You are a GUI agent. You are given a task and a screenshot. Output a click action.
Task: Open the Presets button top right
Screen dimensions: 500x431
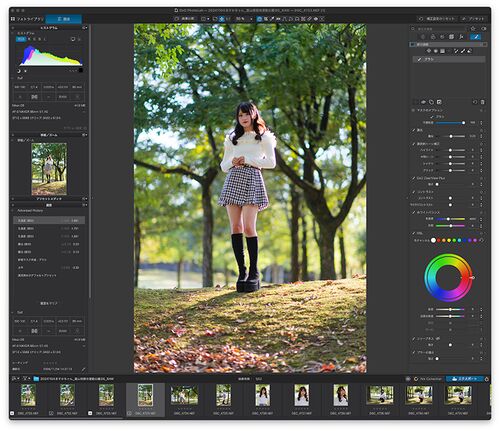pyautogui.click(x=474, y=19)
